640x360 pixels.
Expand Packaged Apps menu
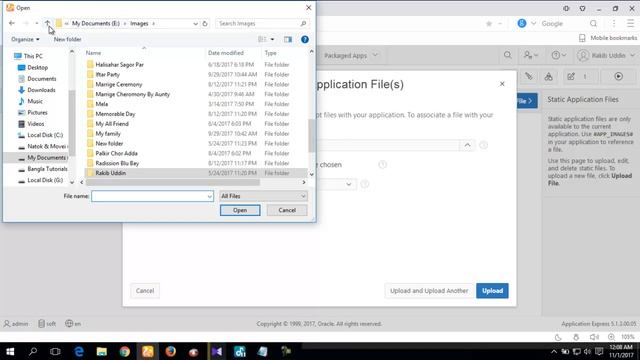tap(351, 55)
